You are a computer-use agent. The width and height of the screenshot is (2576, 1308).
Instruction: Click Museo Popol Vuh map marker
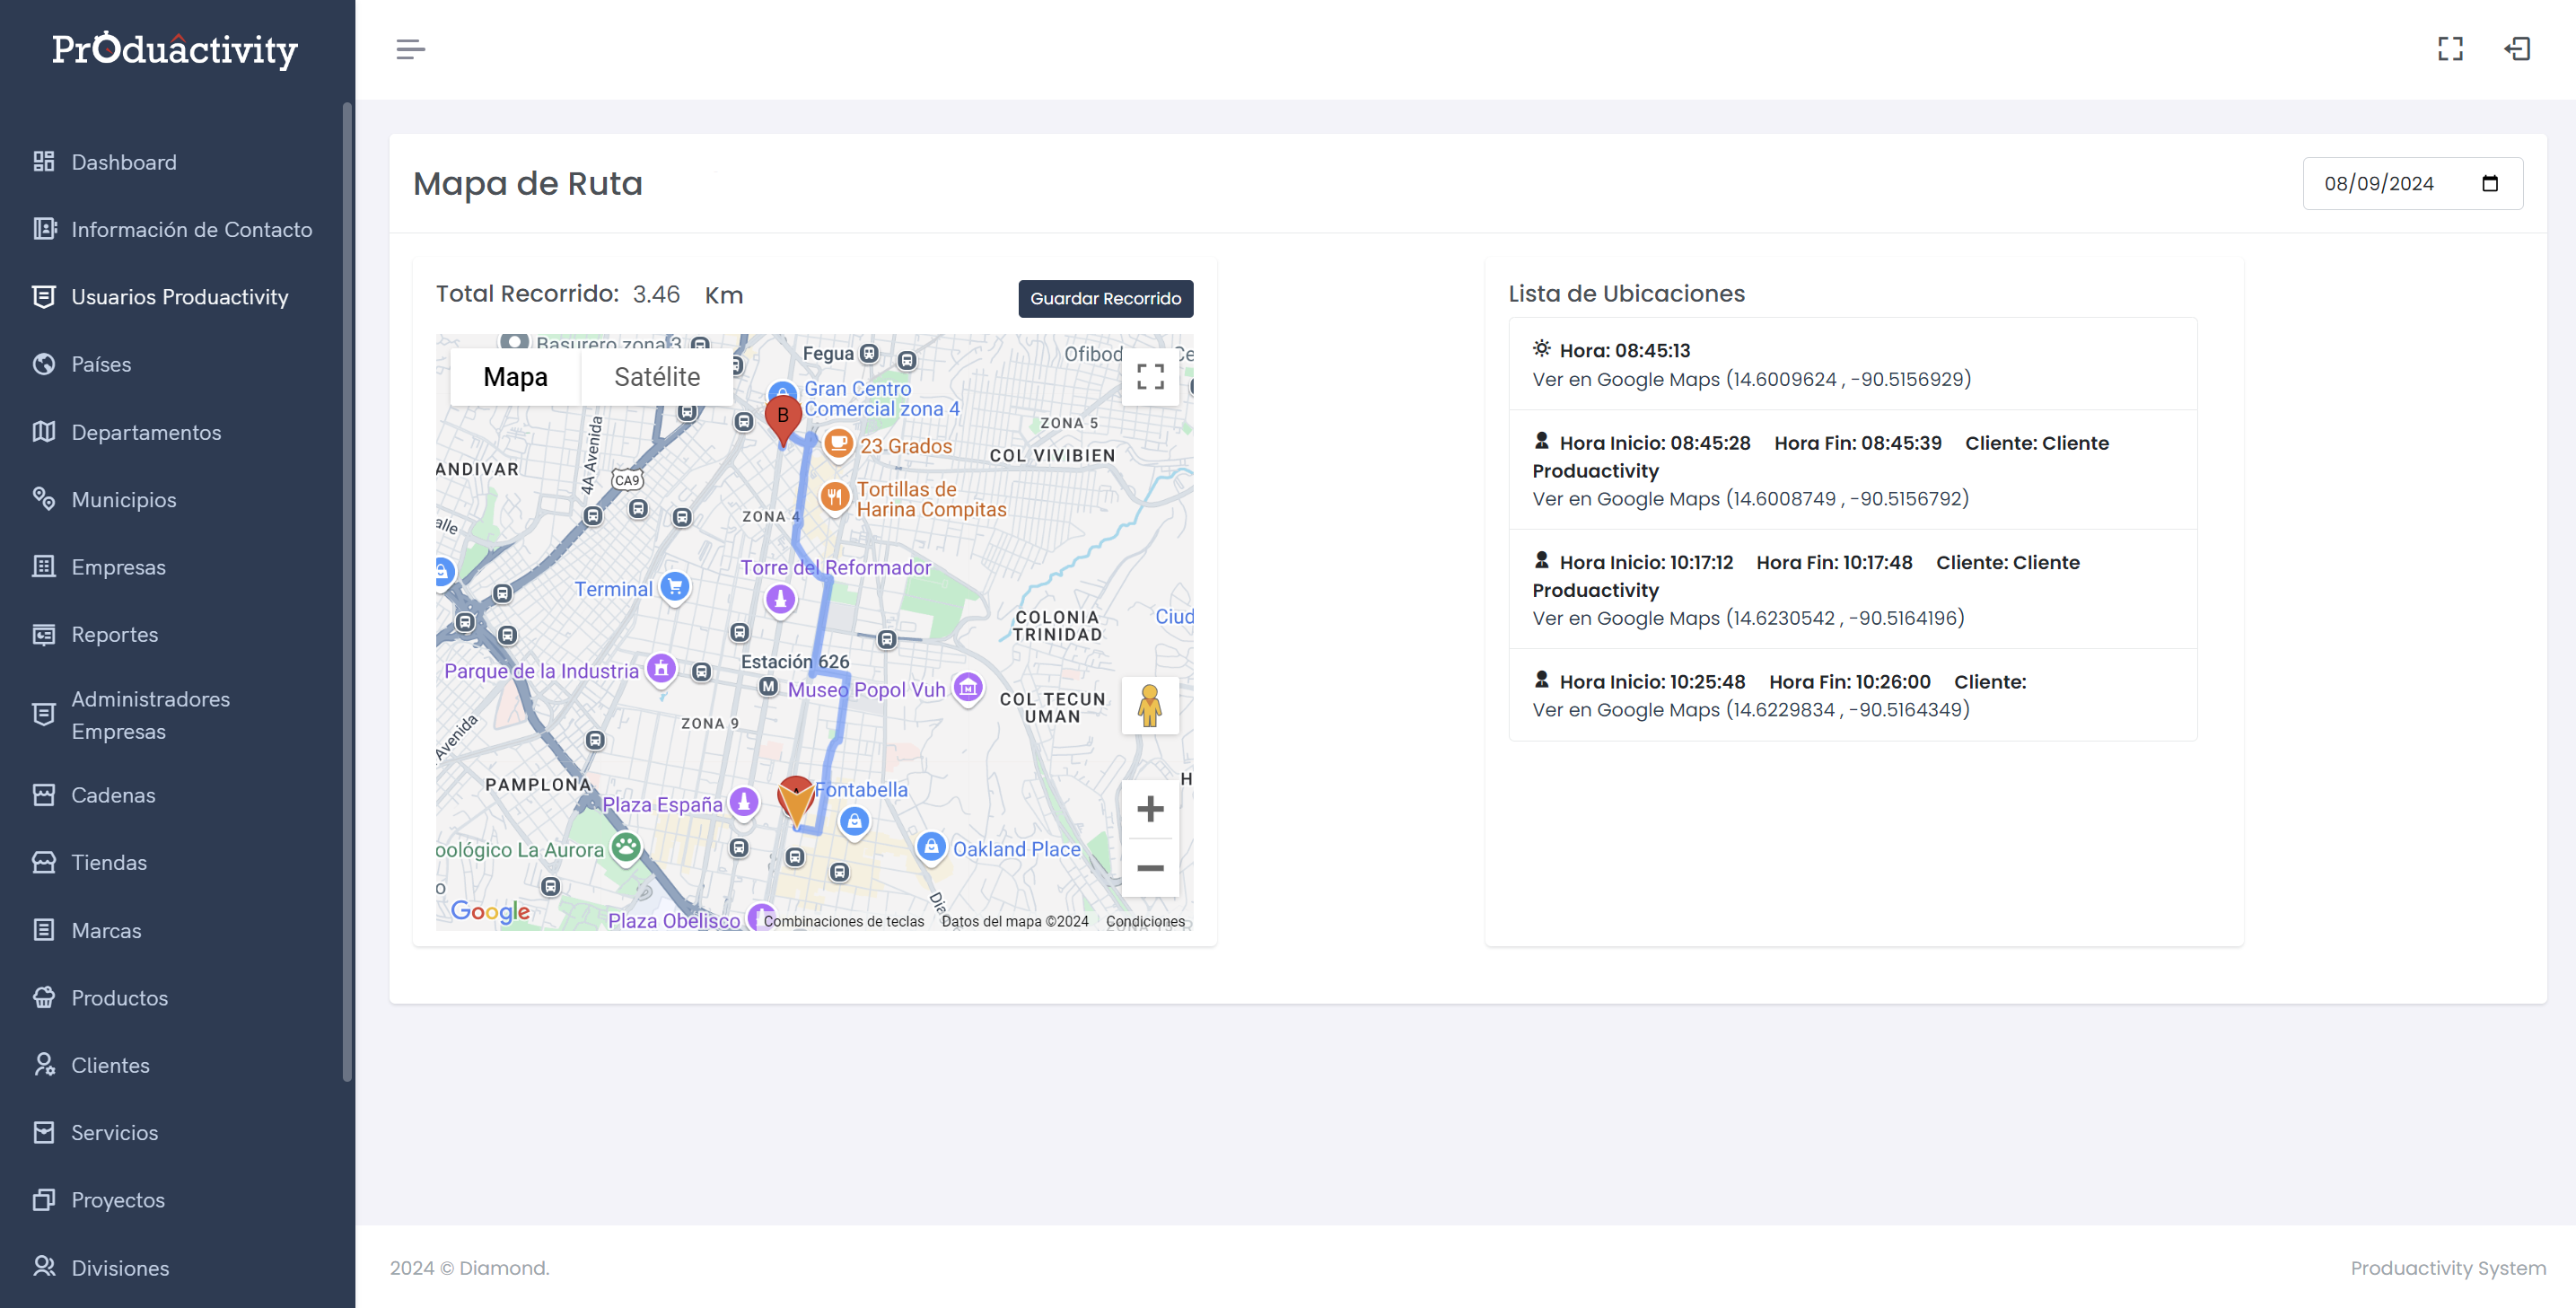click(967, 687)
